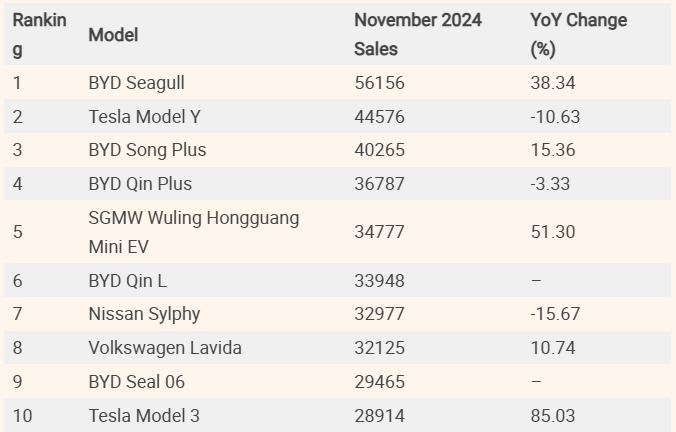Click YoY change value 85.03

click(553, 415)
